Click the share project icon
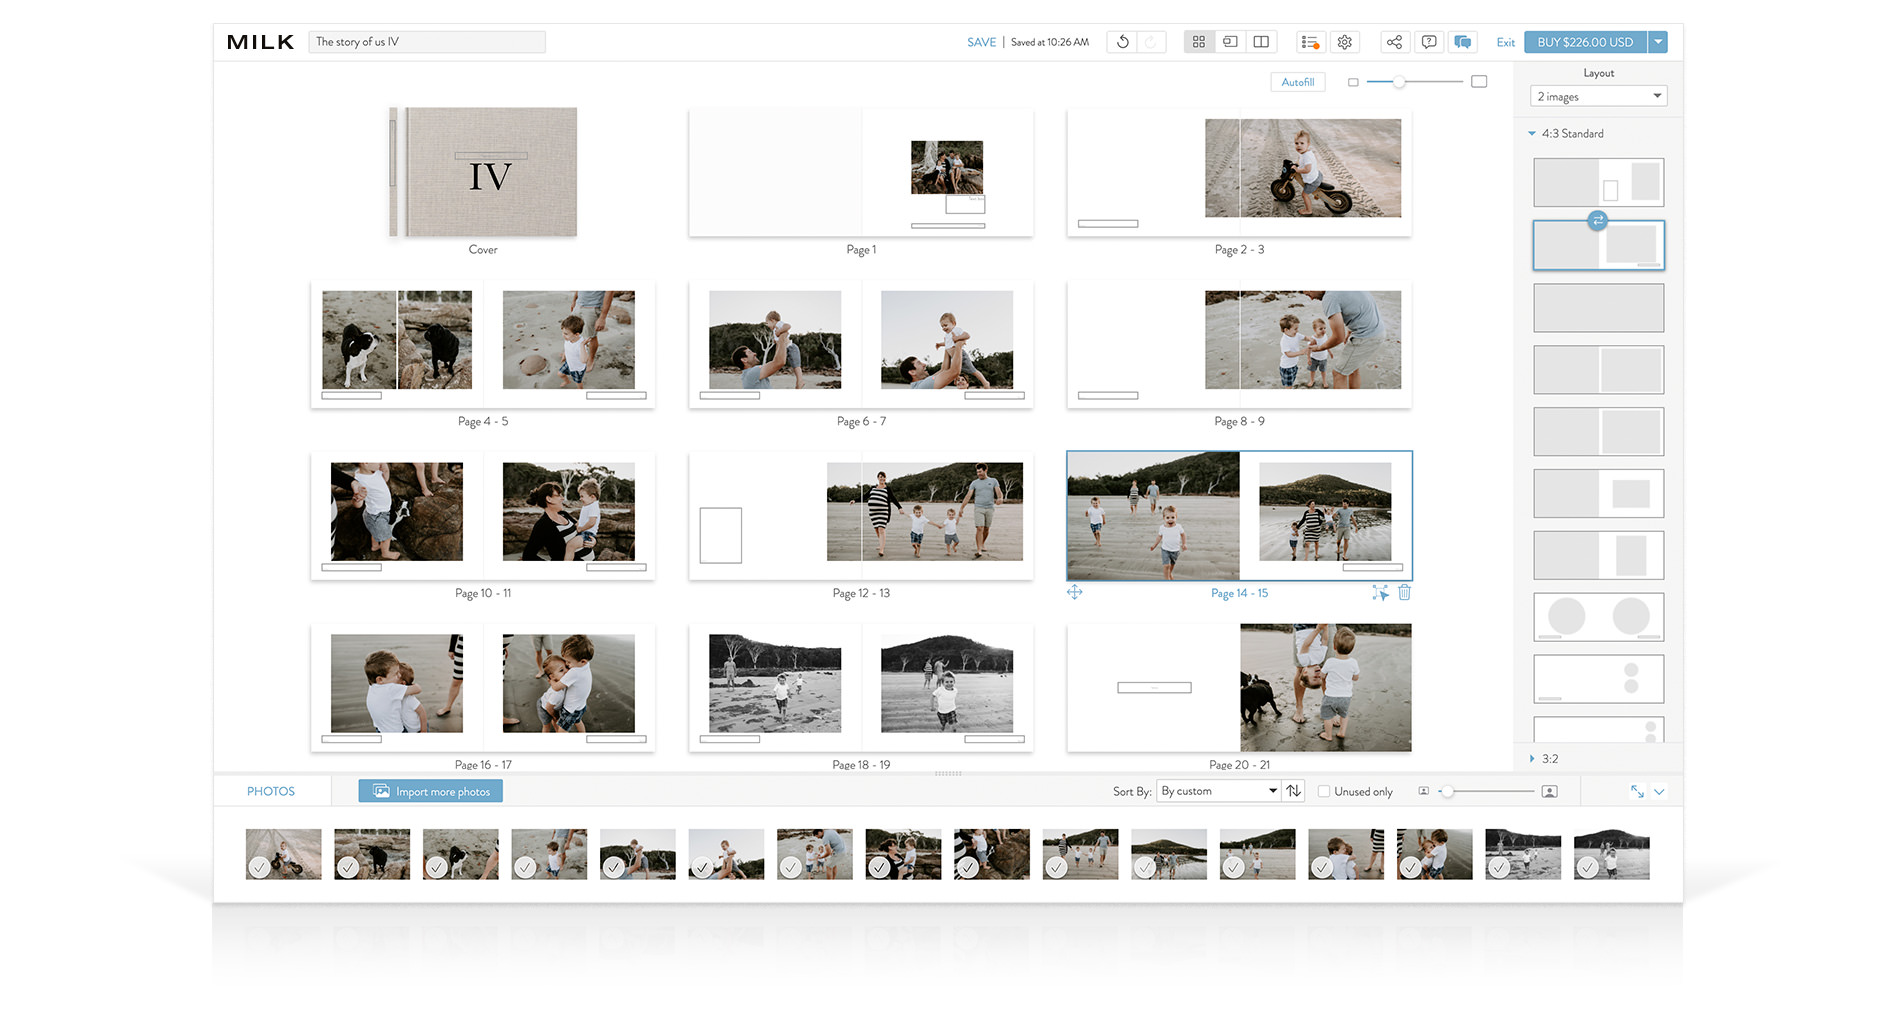This screenshot has height=1020, width=1900. coord(1394,42)
